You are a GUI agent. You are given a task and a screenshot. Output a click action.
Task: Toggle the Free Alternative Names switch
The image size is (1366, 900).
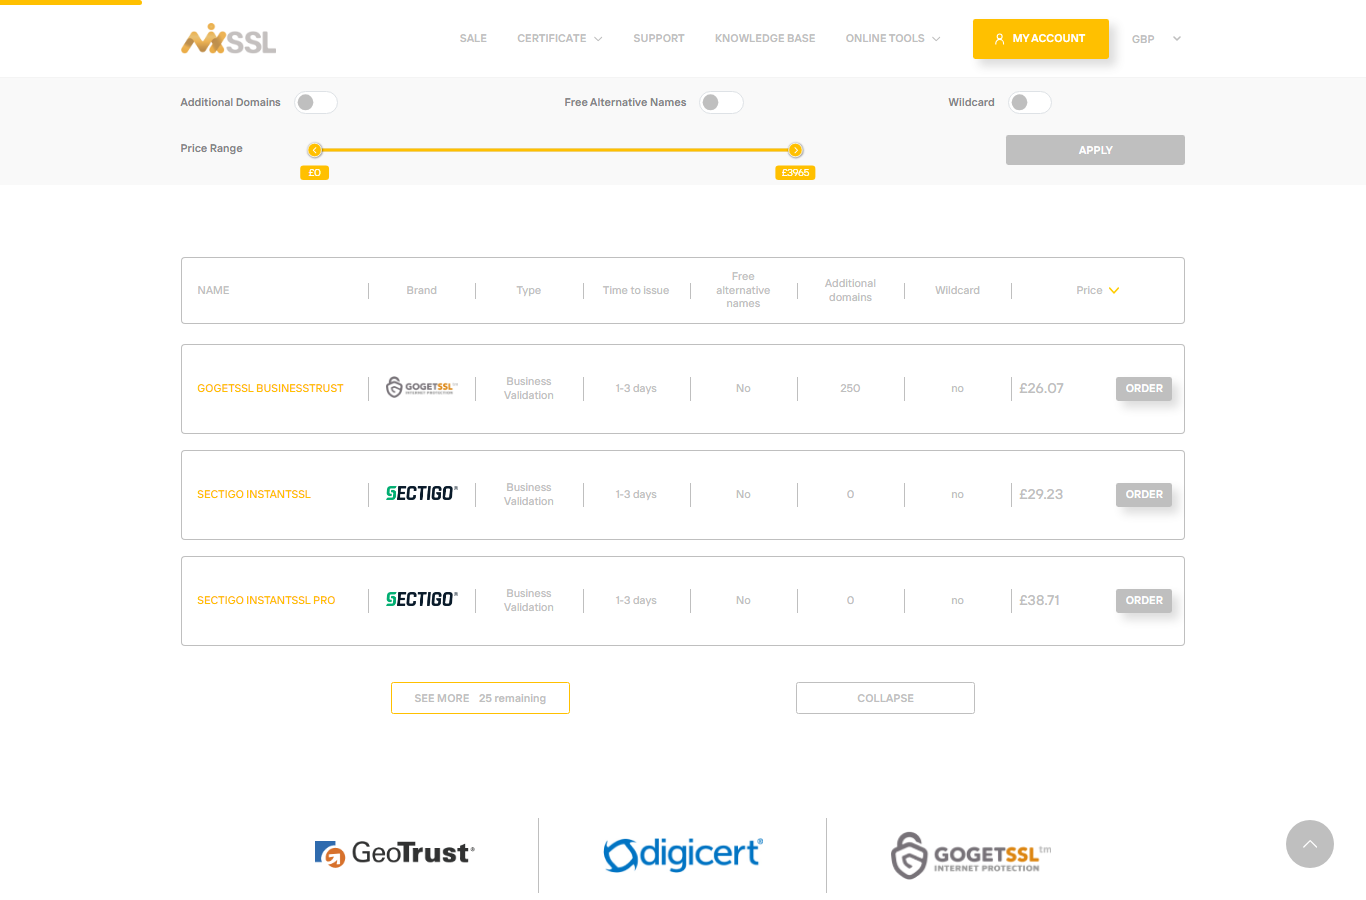[721, 102]
